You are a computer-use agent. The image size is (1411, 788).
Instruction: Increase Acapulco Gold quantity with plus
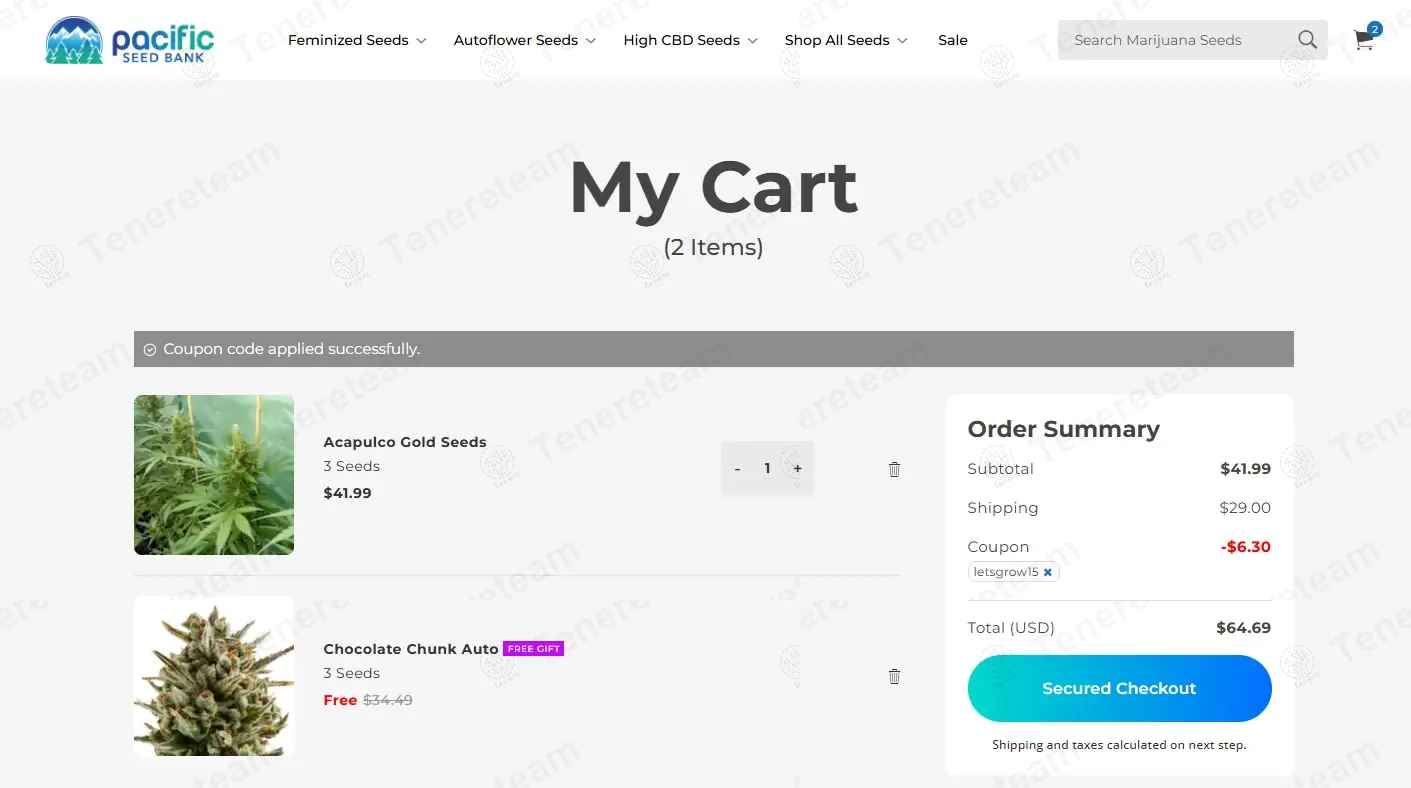pos(797,469)
